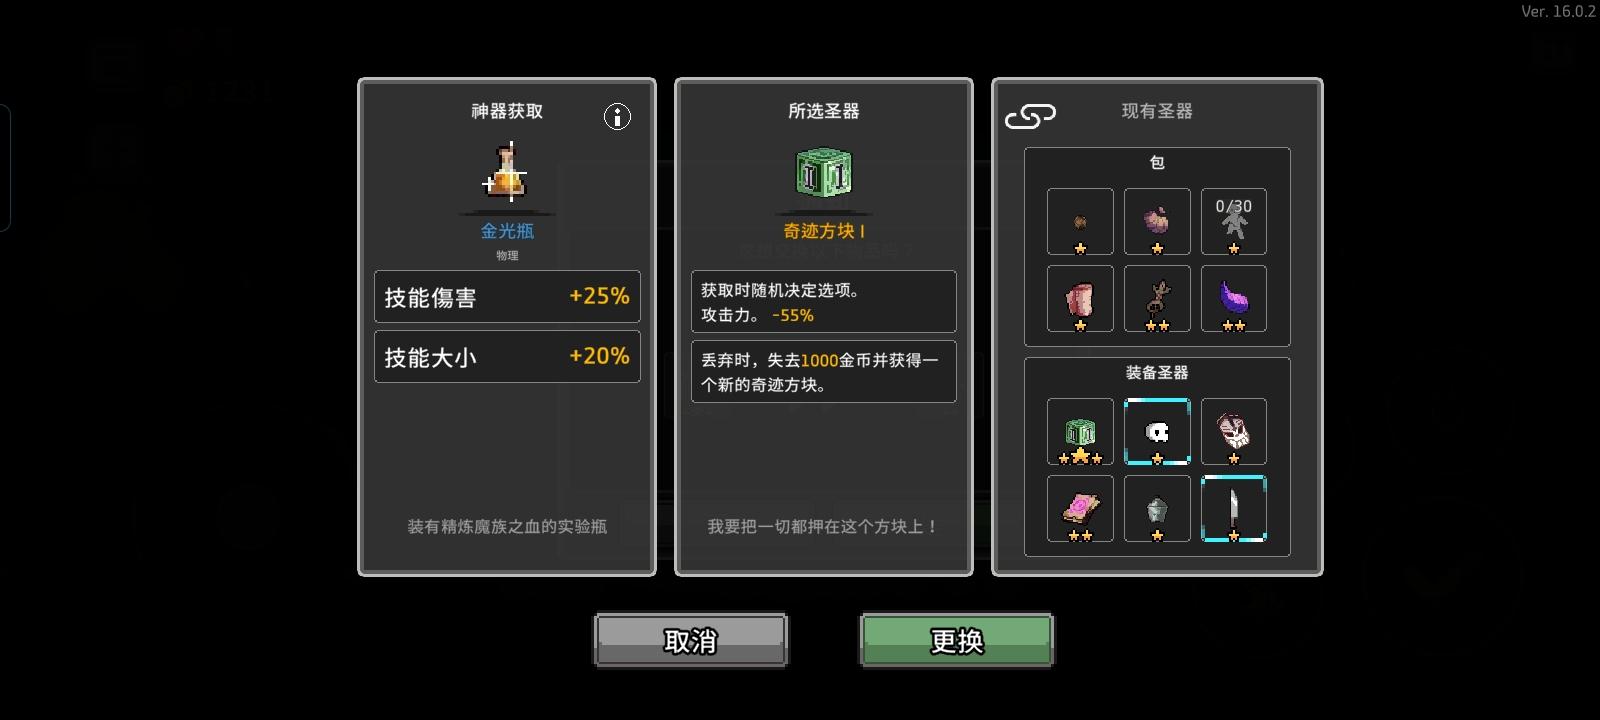Click the chain link icon beside 现有圣器
The width and height of the screenshot is (1600, 720).
point(1030,117)
